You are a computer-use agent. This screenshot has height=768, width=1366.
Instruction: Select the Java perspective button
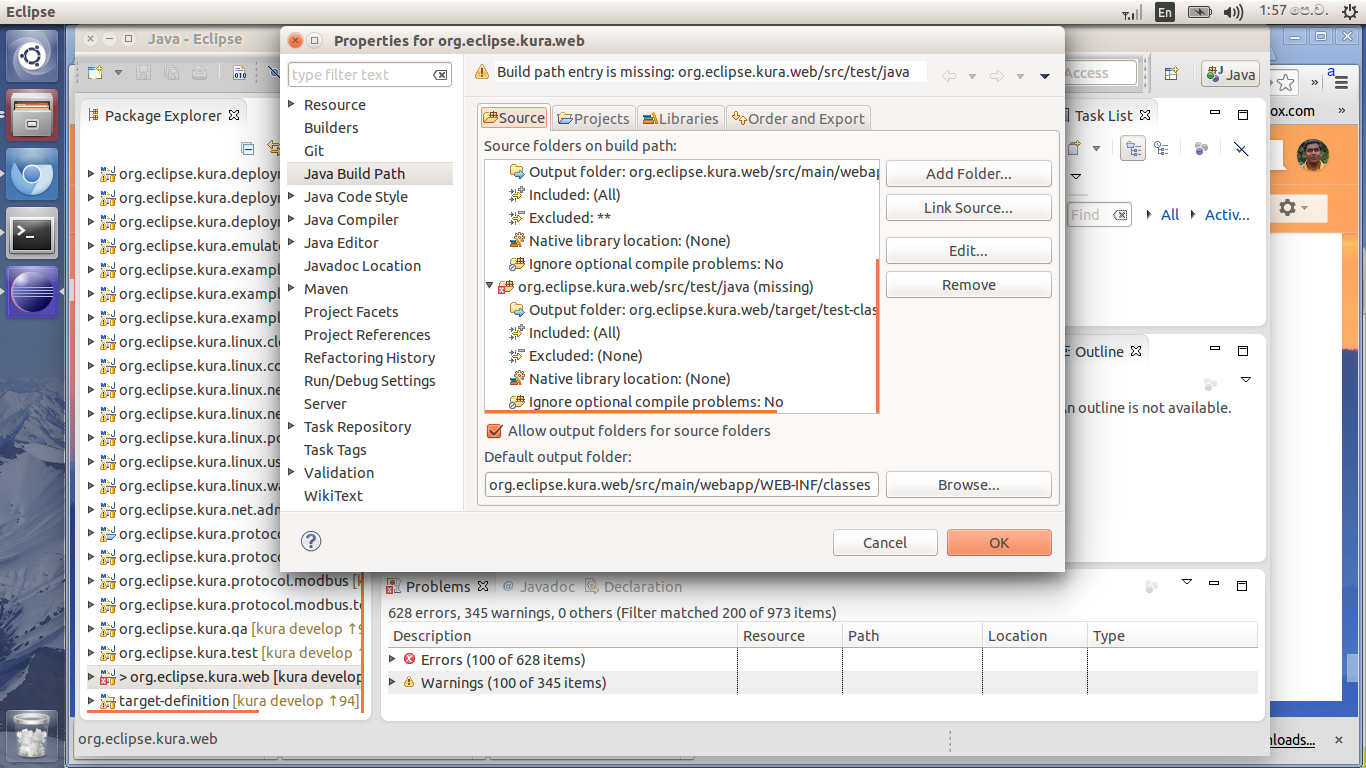tap(1230, 74)
